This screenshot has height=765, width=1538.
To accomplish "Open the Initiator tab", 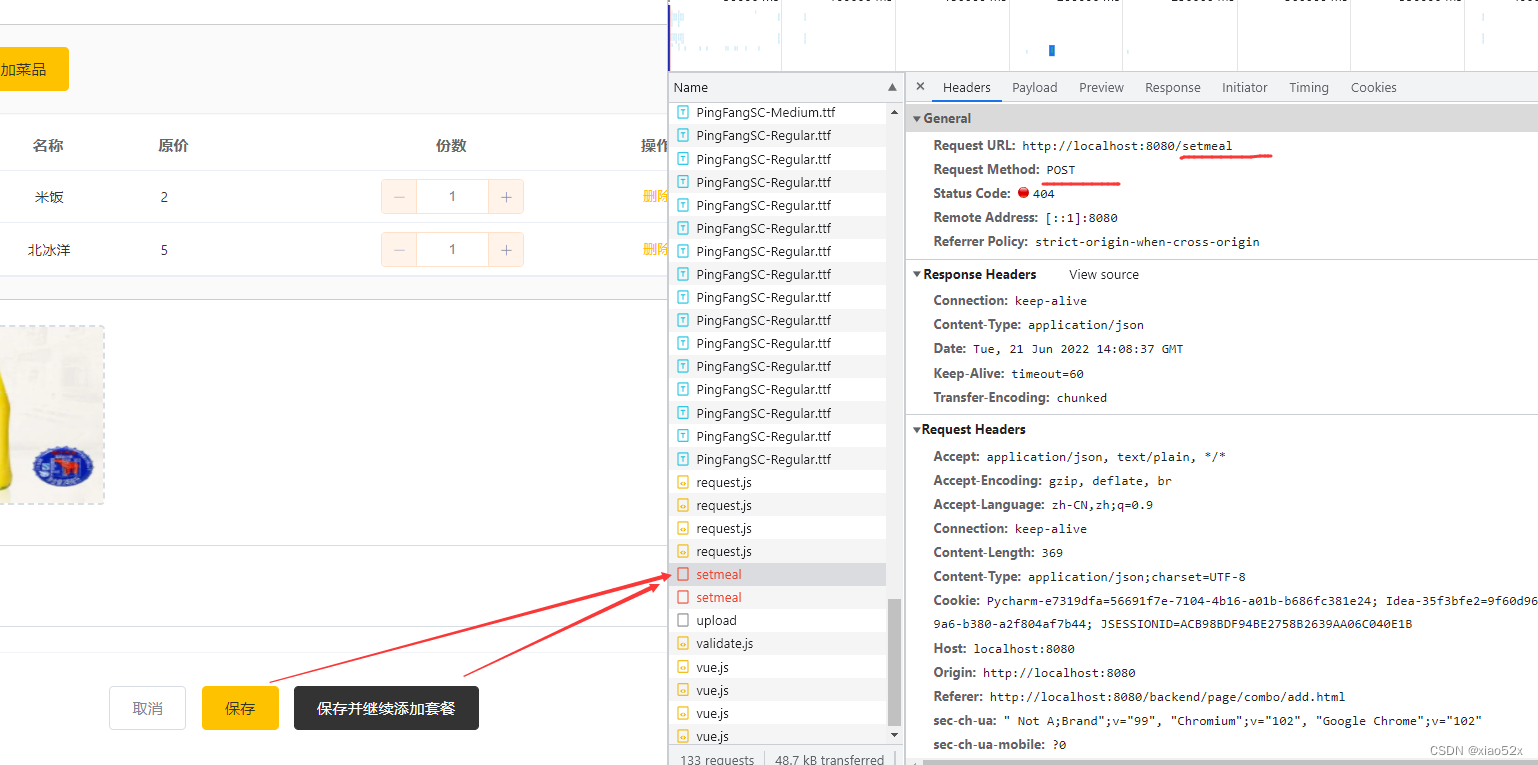I will (1244, 87).
